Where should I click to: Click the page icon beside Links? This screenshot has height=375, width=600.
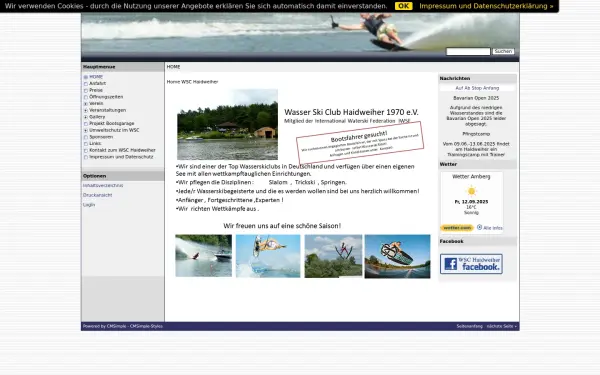coord(86,144)
